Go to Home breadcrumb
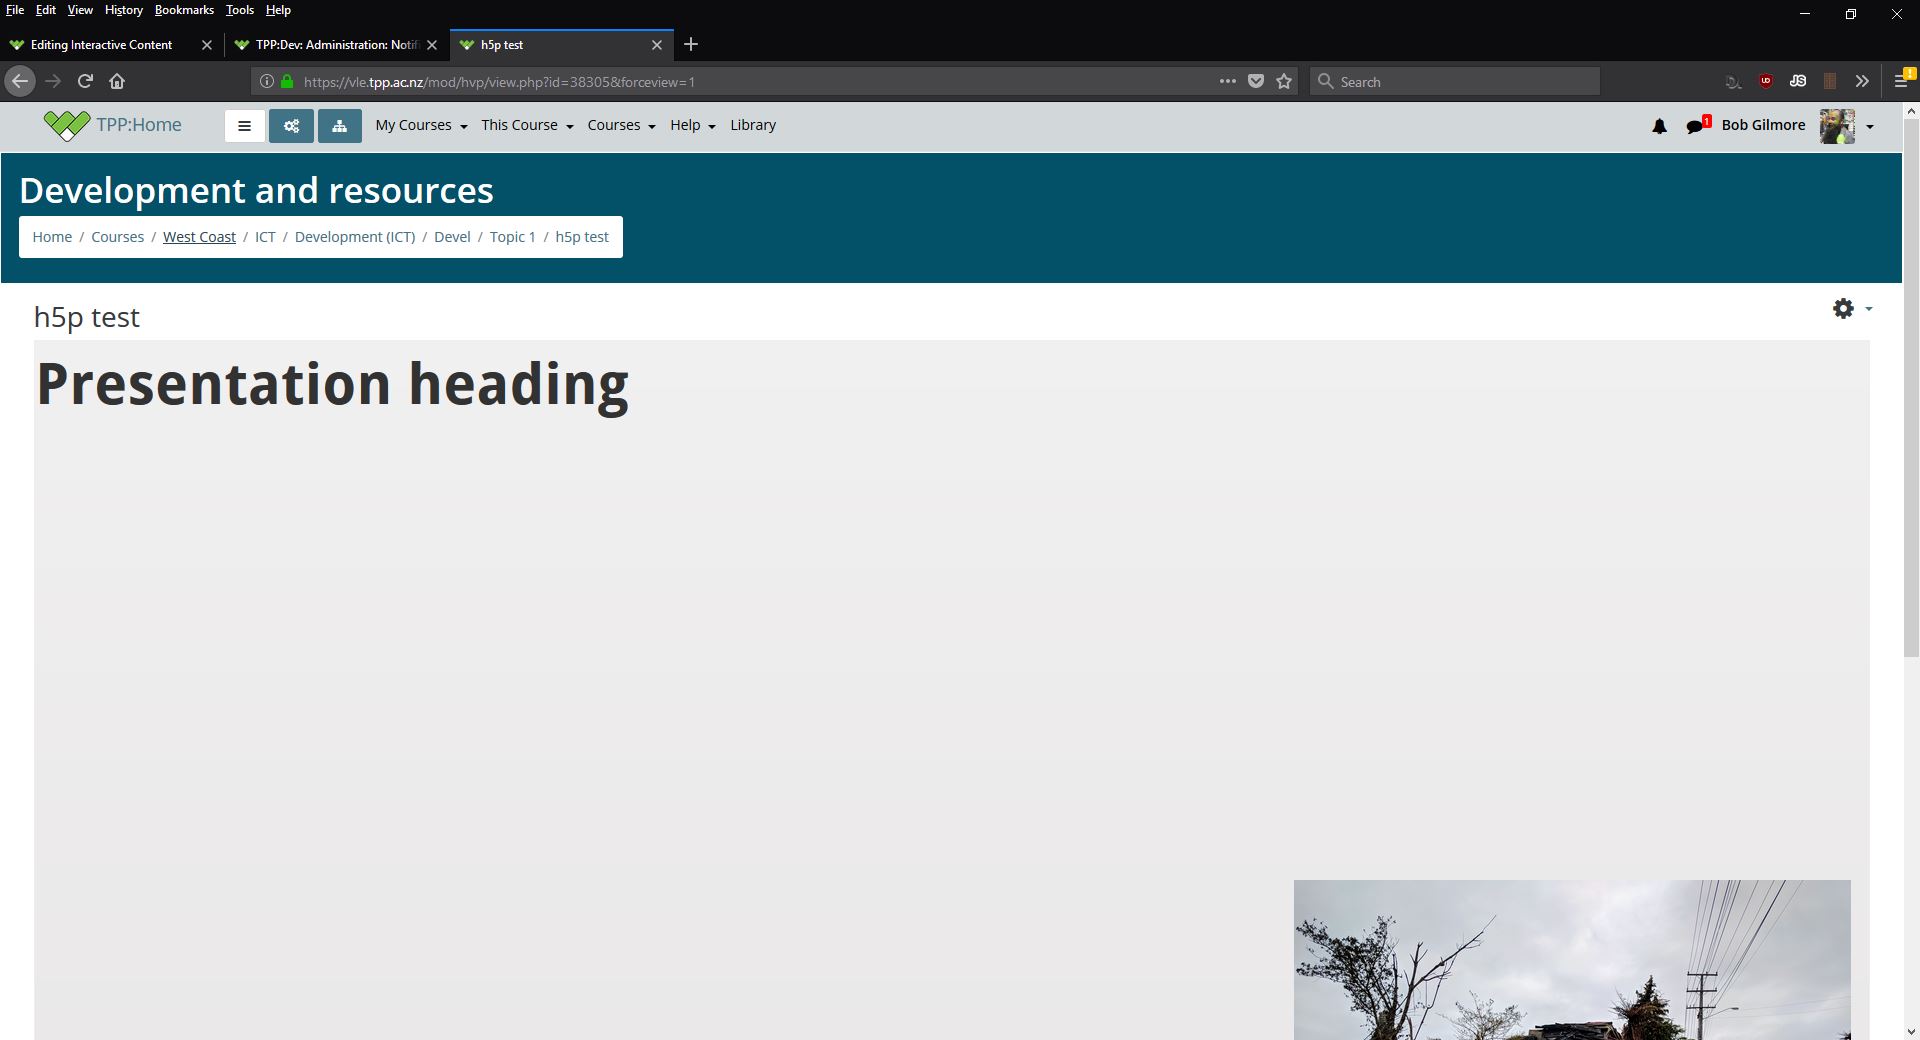Viewport: 1920px width, 1040px height. [52, 237]
